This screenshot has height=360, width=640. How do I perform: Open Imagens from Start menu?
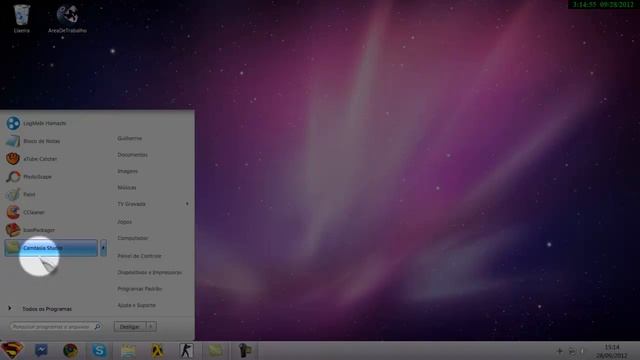pyautogui.click(x=127, y=171)
